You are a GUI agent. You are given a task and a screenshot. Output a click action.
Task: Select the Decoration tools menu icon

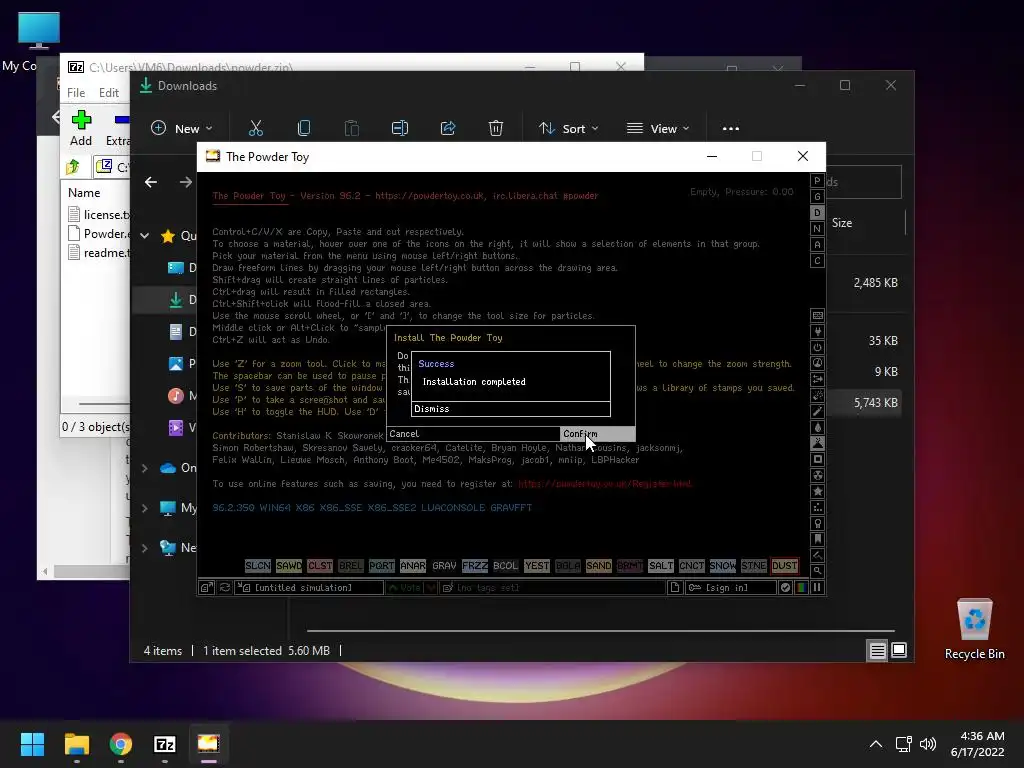[817, 555]
